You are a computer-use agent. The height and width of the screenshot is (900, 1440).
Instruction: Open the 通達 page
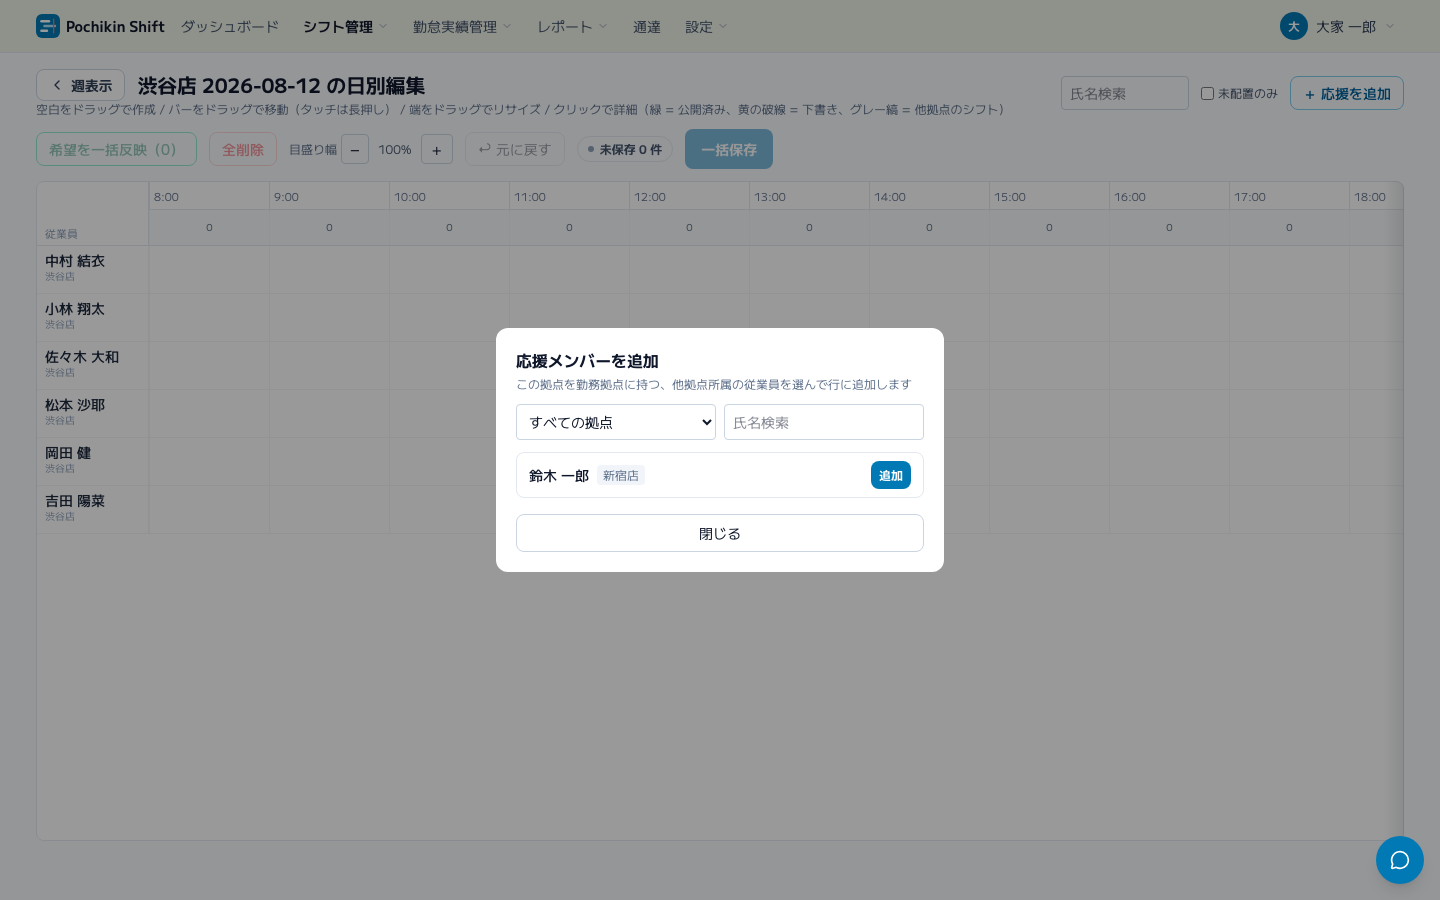[x=647, y=27]
